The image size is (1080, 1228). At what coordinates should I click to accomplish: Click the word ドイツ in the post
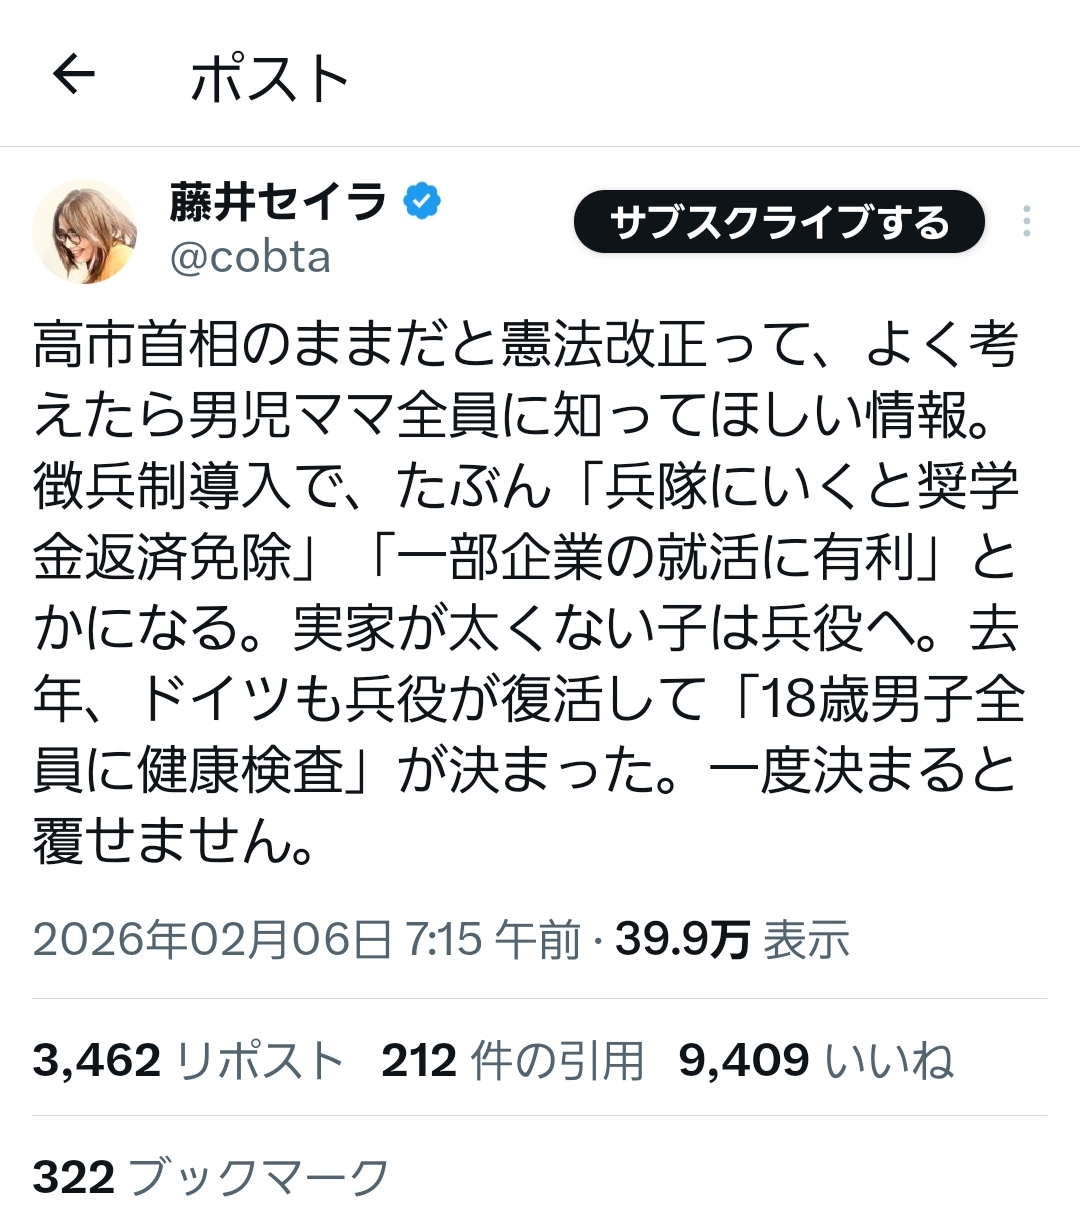[215, 699]
